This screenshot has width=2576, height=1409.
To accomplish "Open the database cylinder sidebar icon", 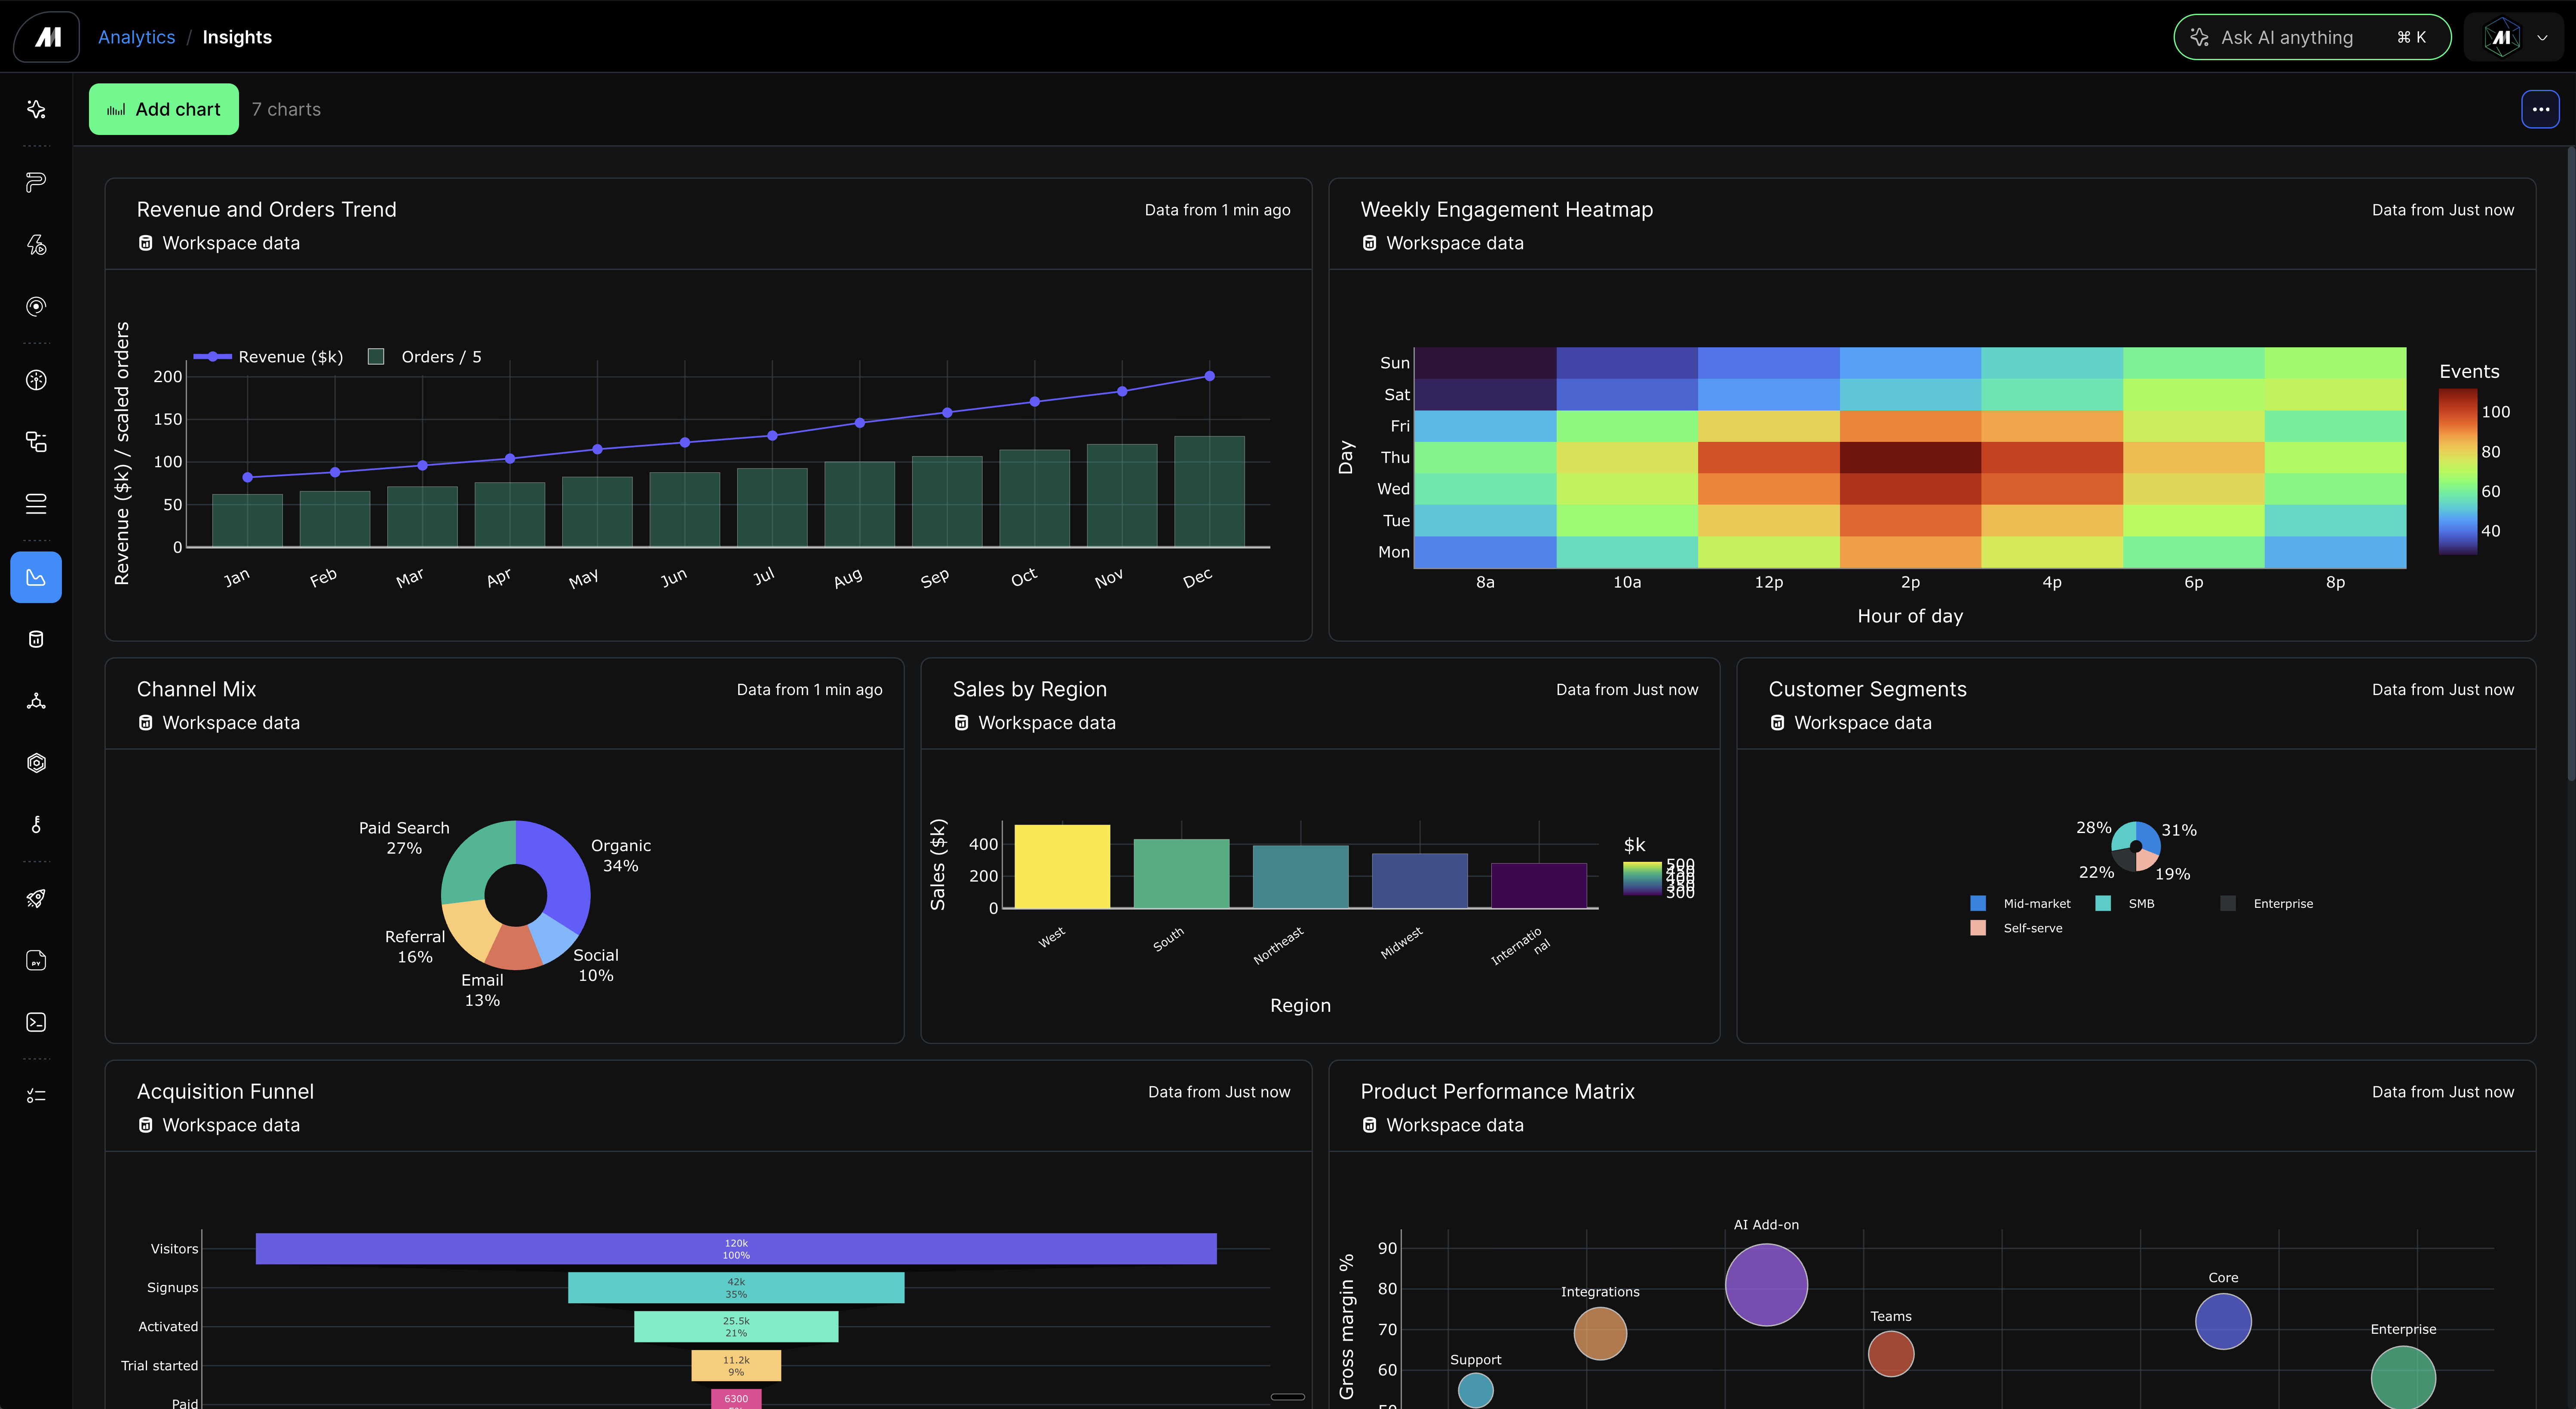I will (x=36, y=639).
